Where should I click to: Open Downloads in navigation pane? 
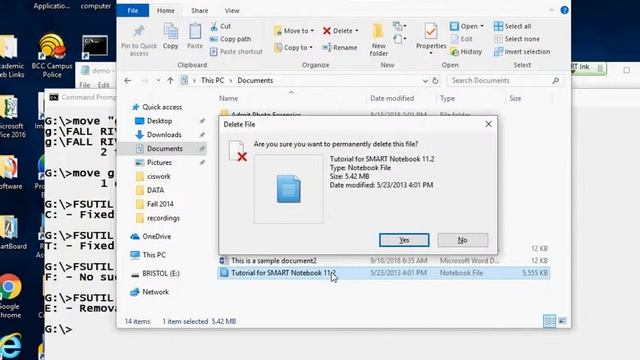(x=164, y=135)
